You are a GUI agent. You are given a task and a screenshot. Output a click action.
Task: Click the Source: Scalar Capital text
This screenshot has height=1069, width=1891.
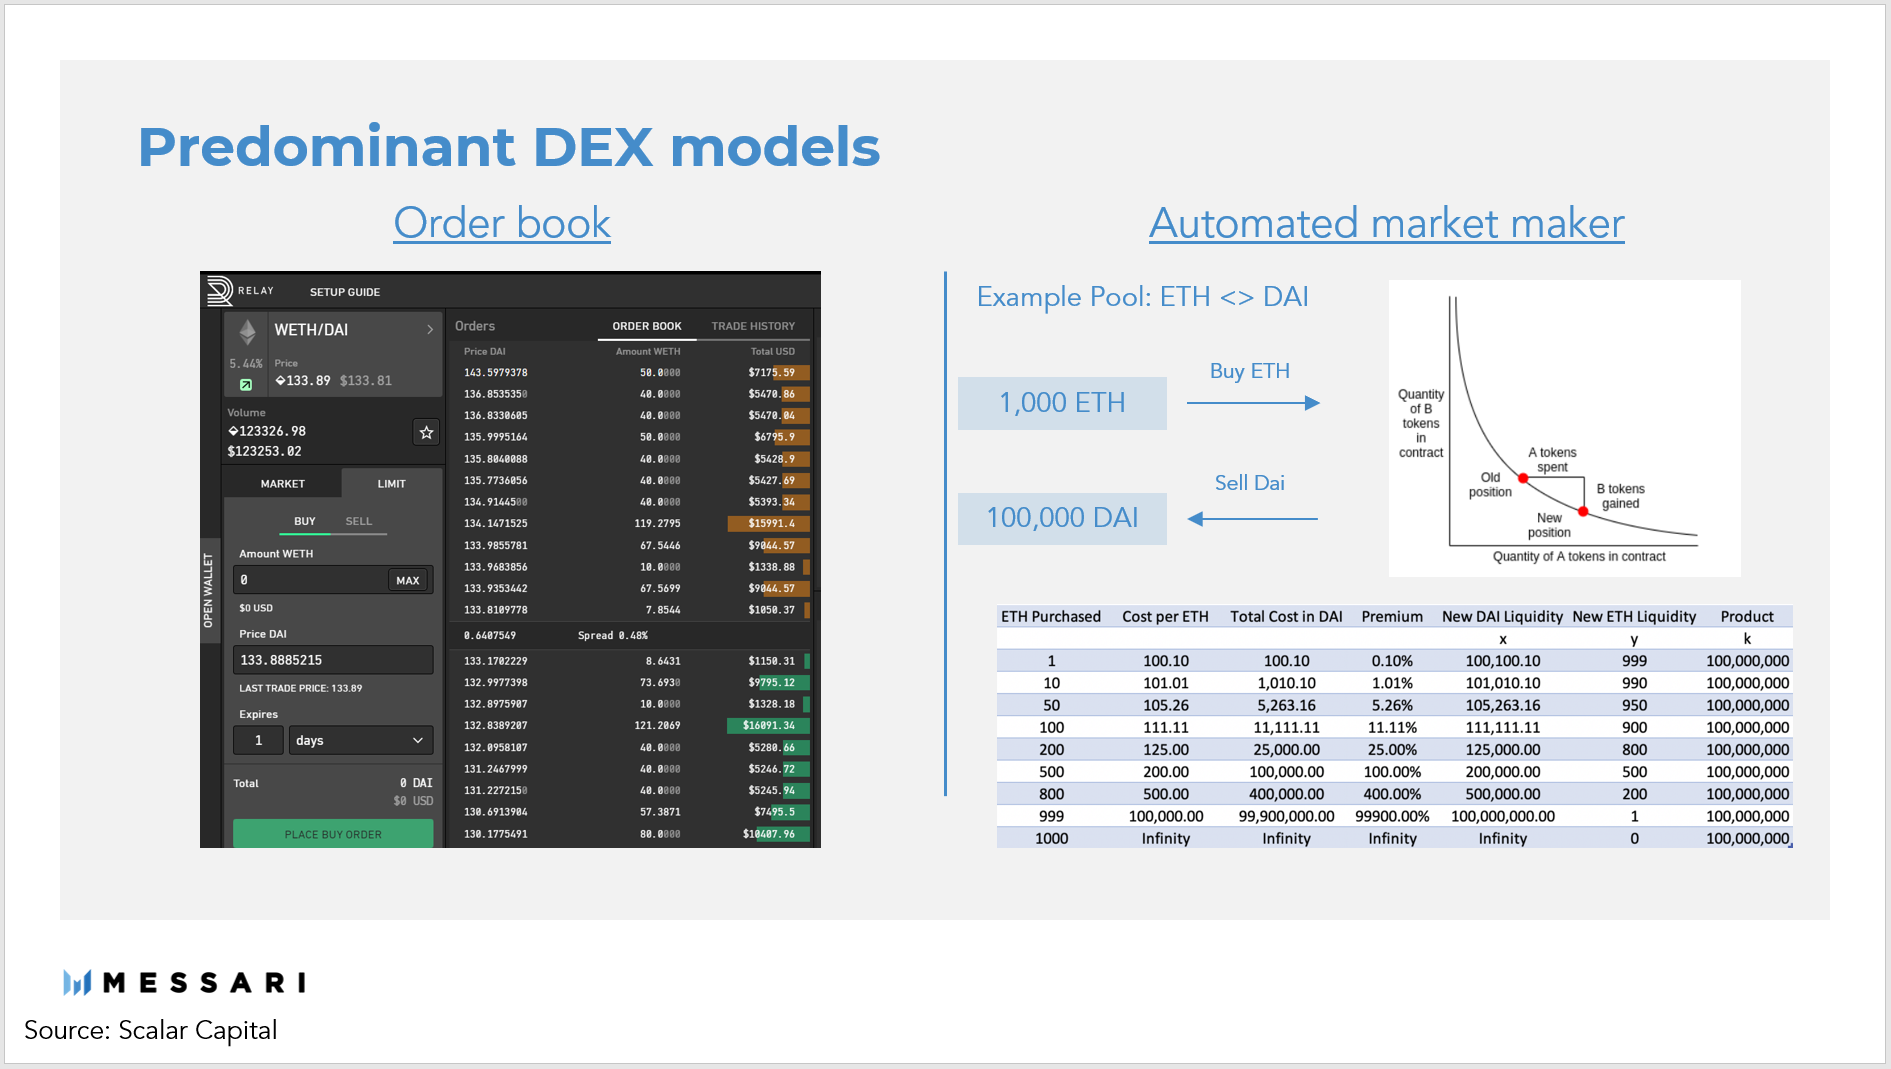tap(151, 1030)
